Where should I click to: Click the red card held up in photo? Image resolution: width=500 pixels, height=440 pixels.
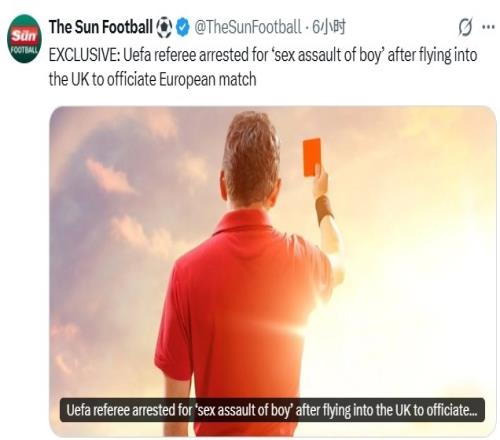312,157
